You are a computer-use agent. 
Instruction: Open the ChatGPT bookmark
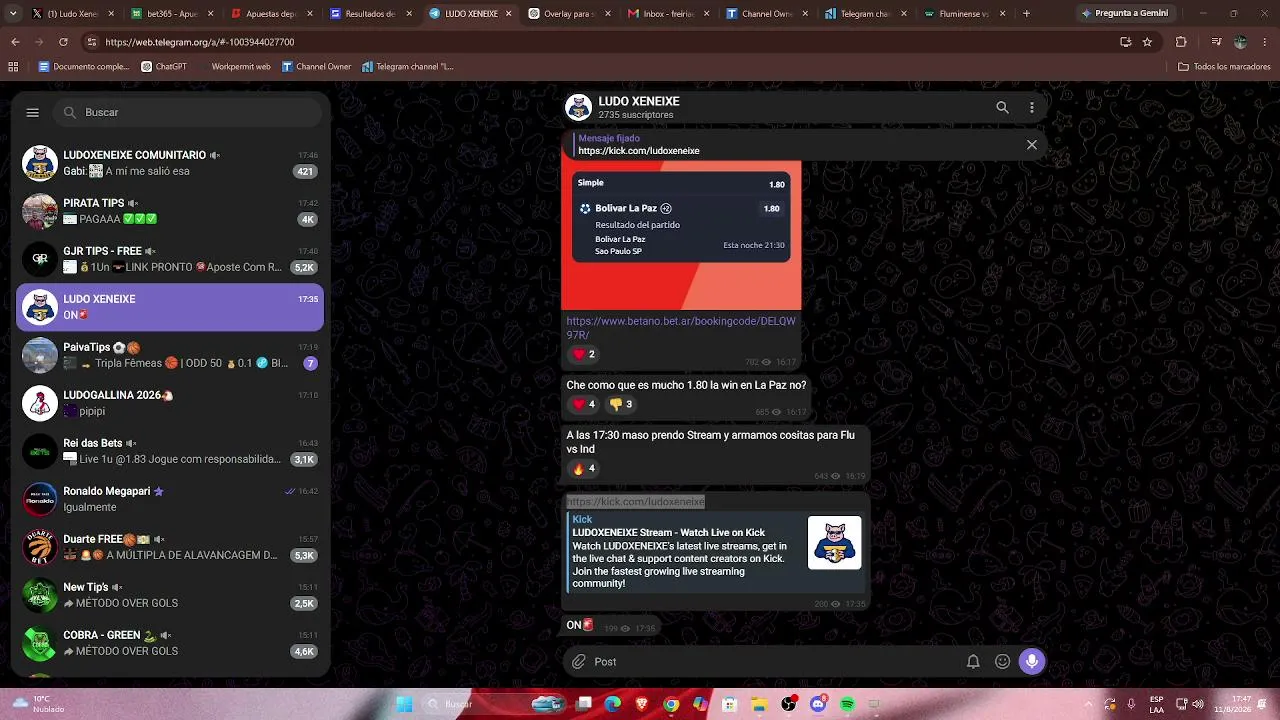[x=164, y=67]
